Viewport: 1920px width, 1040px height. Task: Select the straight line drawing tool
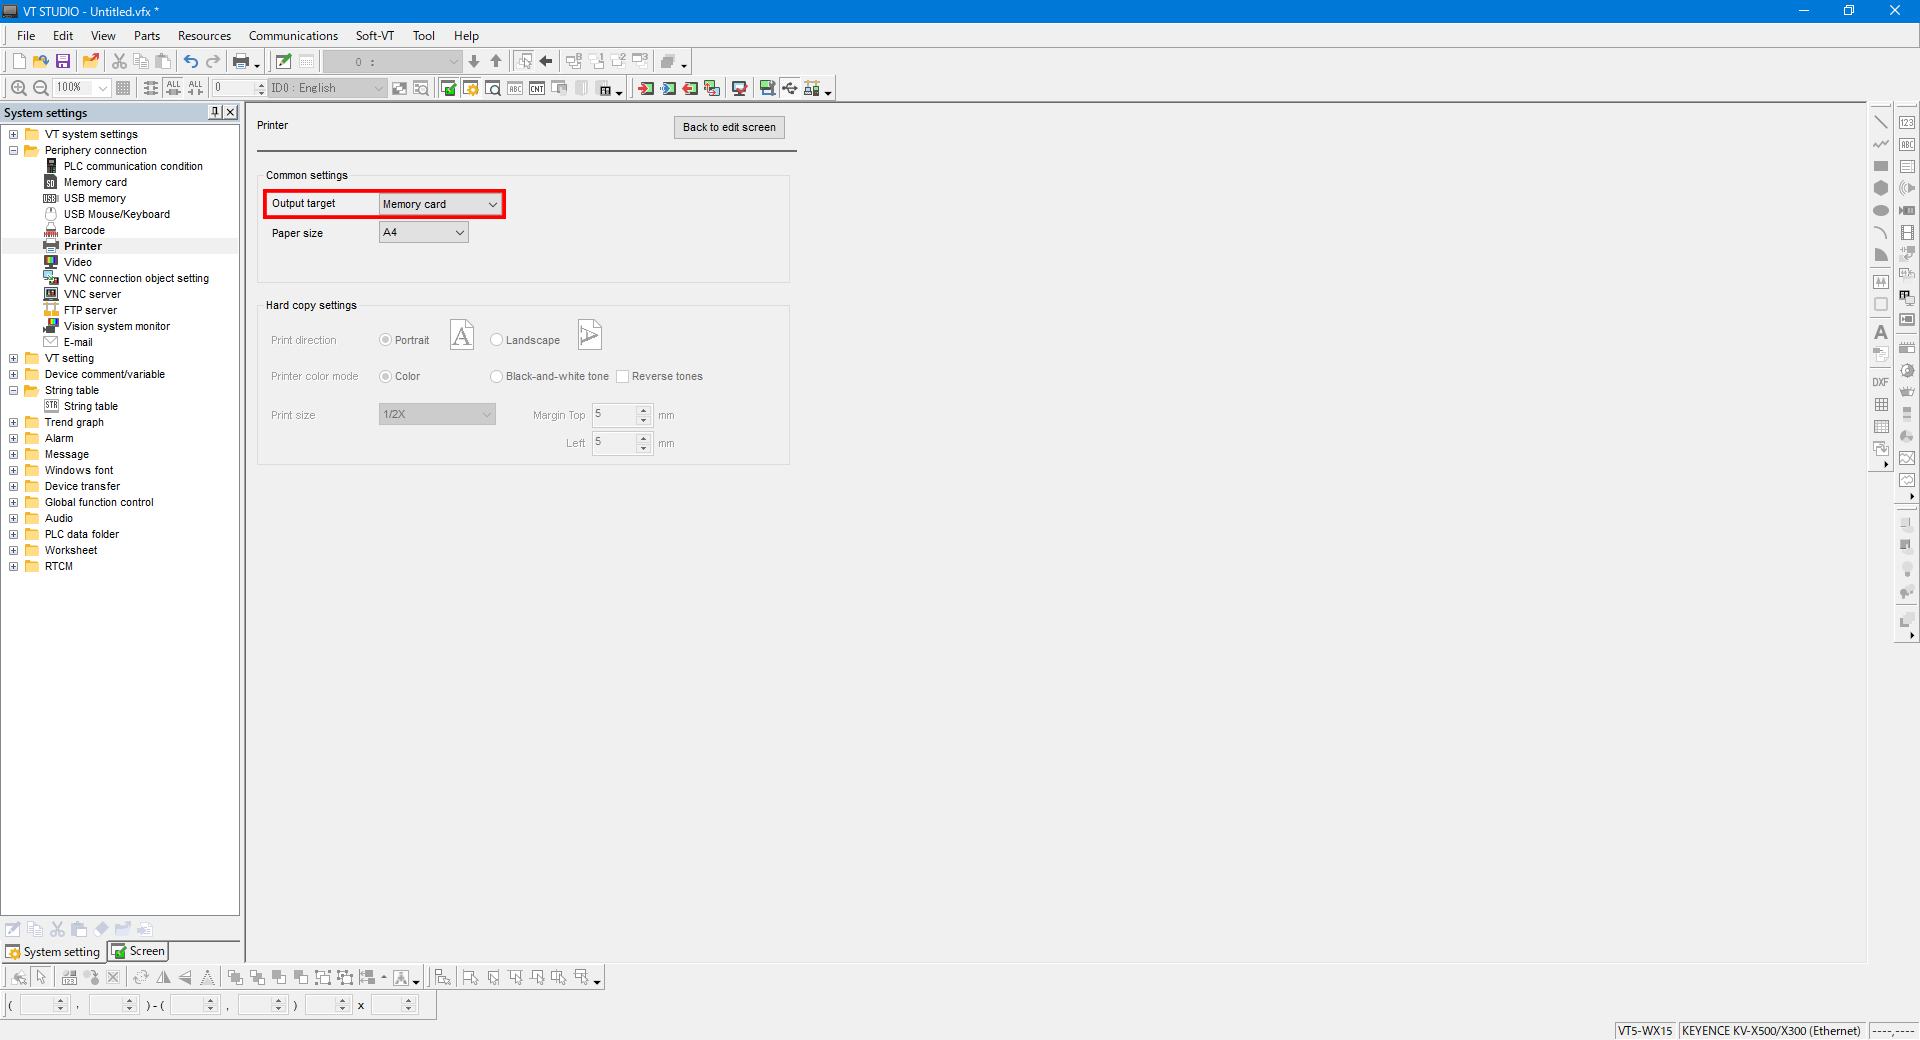pos(1880,122)
